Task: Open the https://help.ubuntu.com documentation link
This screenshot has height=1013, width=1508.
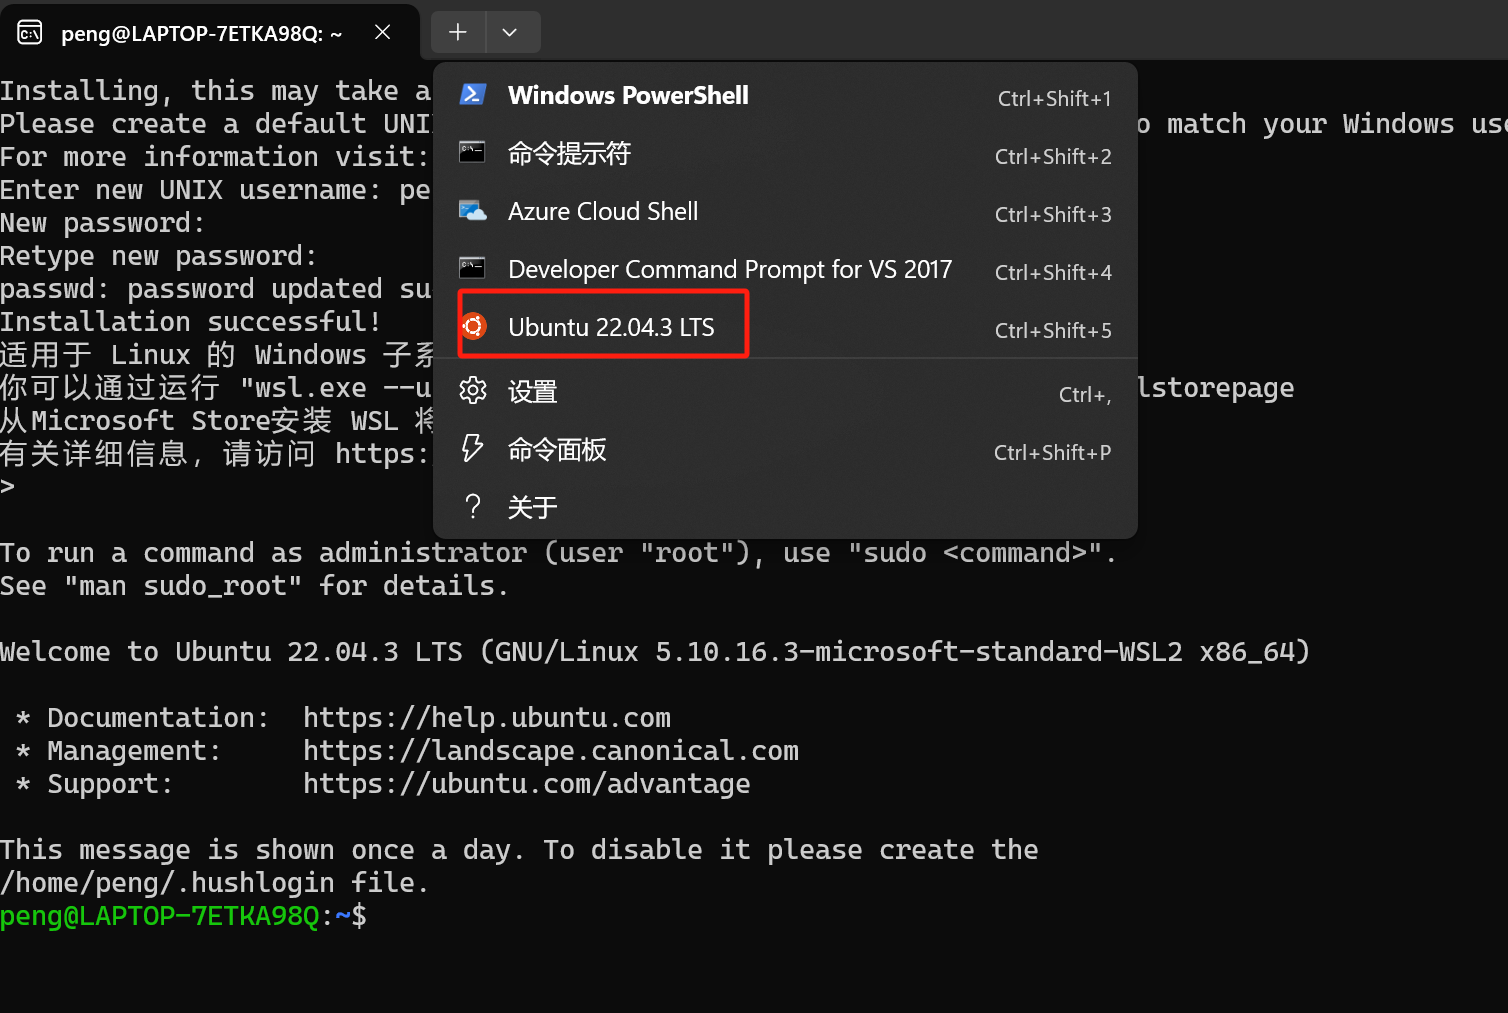Action: (x=487, y=717)
